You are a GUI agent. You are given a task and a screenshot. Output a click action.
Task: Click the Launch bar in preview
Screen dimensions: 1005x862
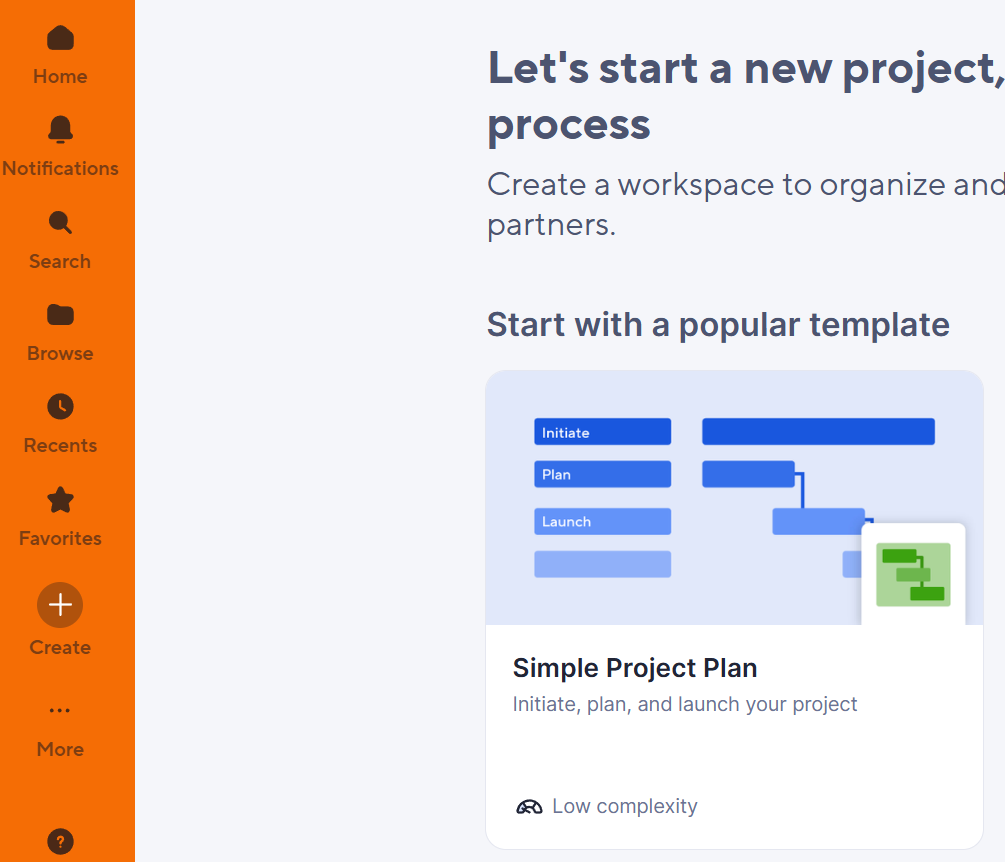tap(602, 522)
